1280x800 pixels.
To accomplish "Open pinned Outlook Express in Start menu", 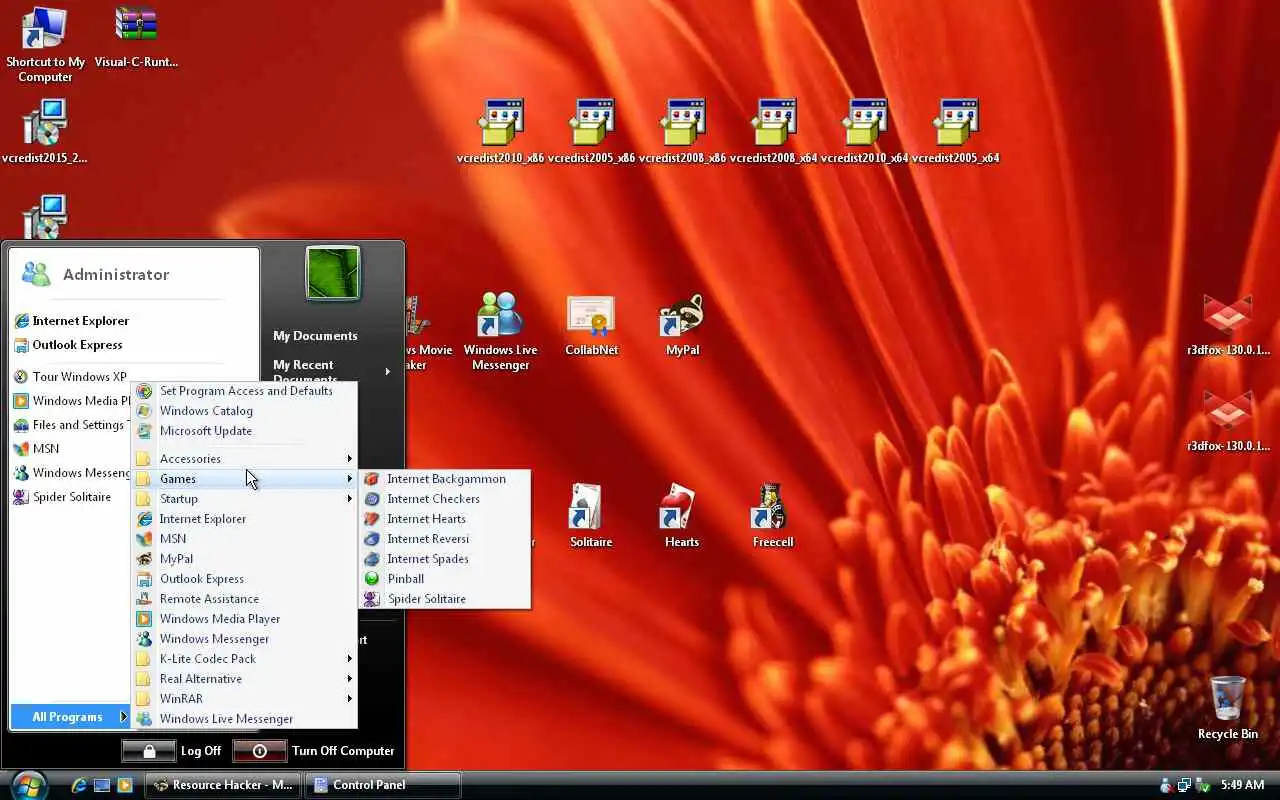I will pos(69,345).
